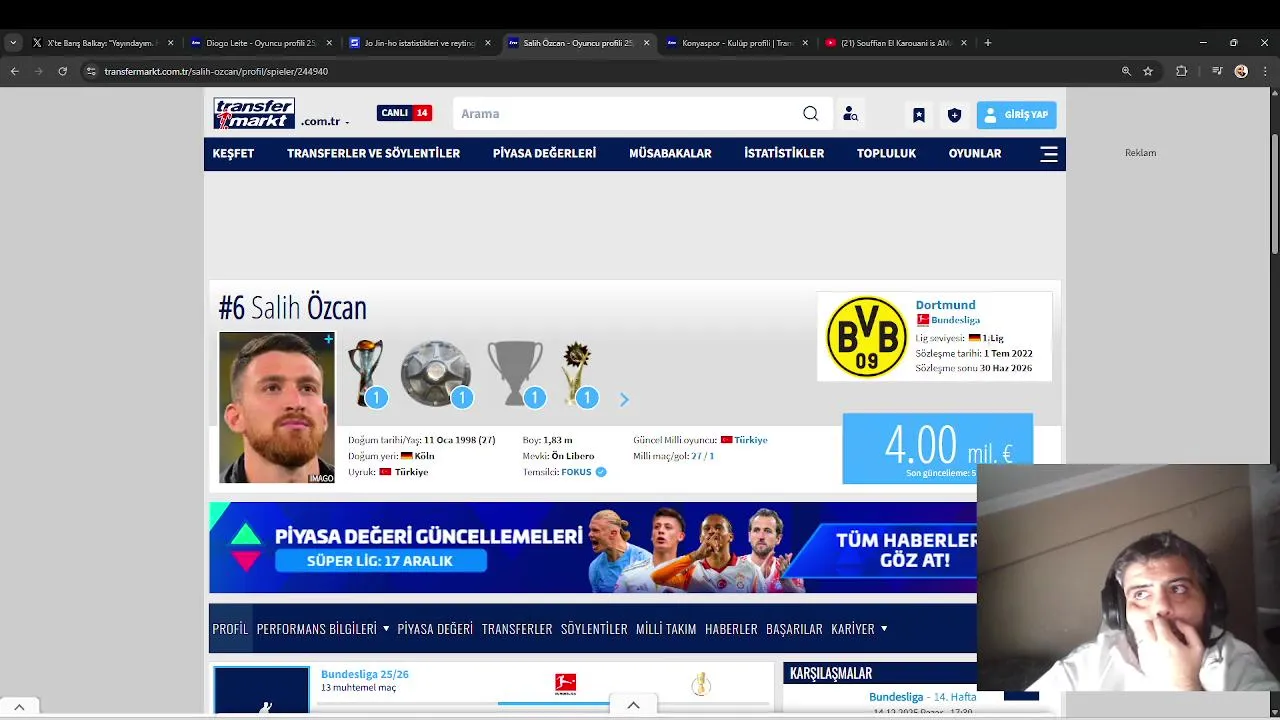The height and width of the screenshot is (720, 1280).
Task: Click the Bundesliga 14. Hafta link
Action: tap(922, 697)
